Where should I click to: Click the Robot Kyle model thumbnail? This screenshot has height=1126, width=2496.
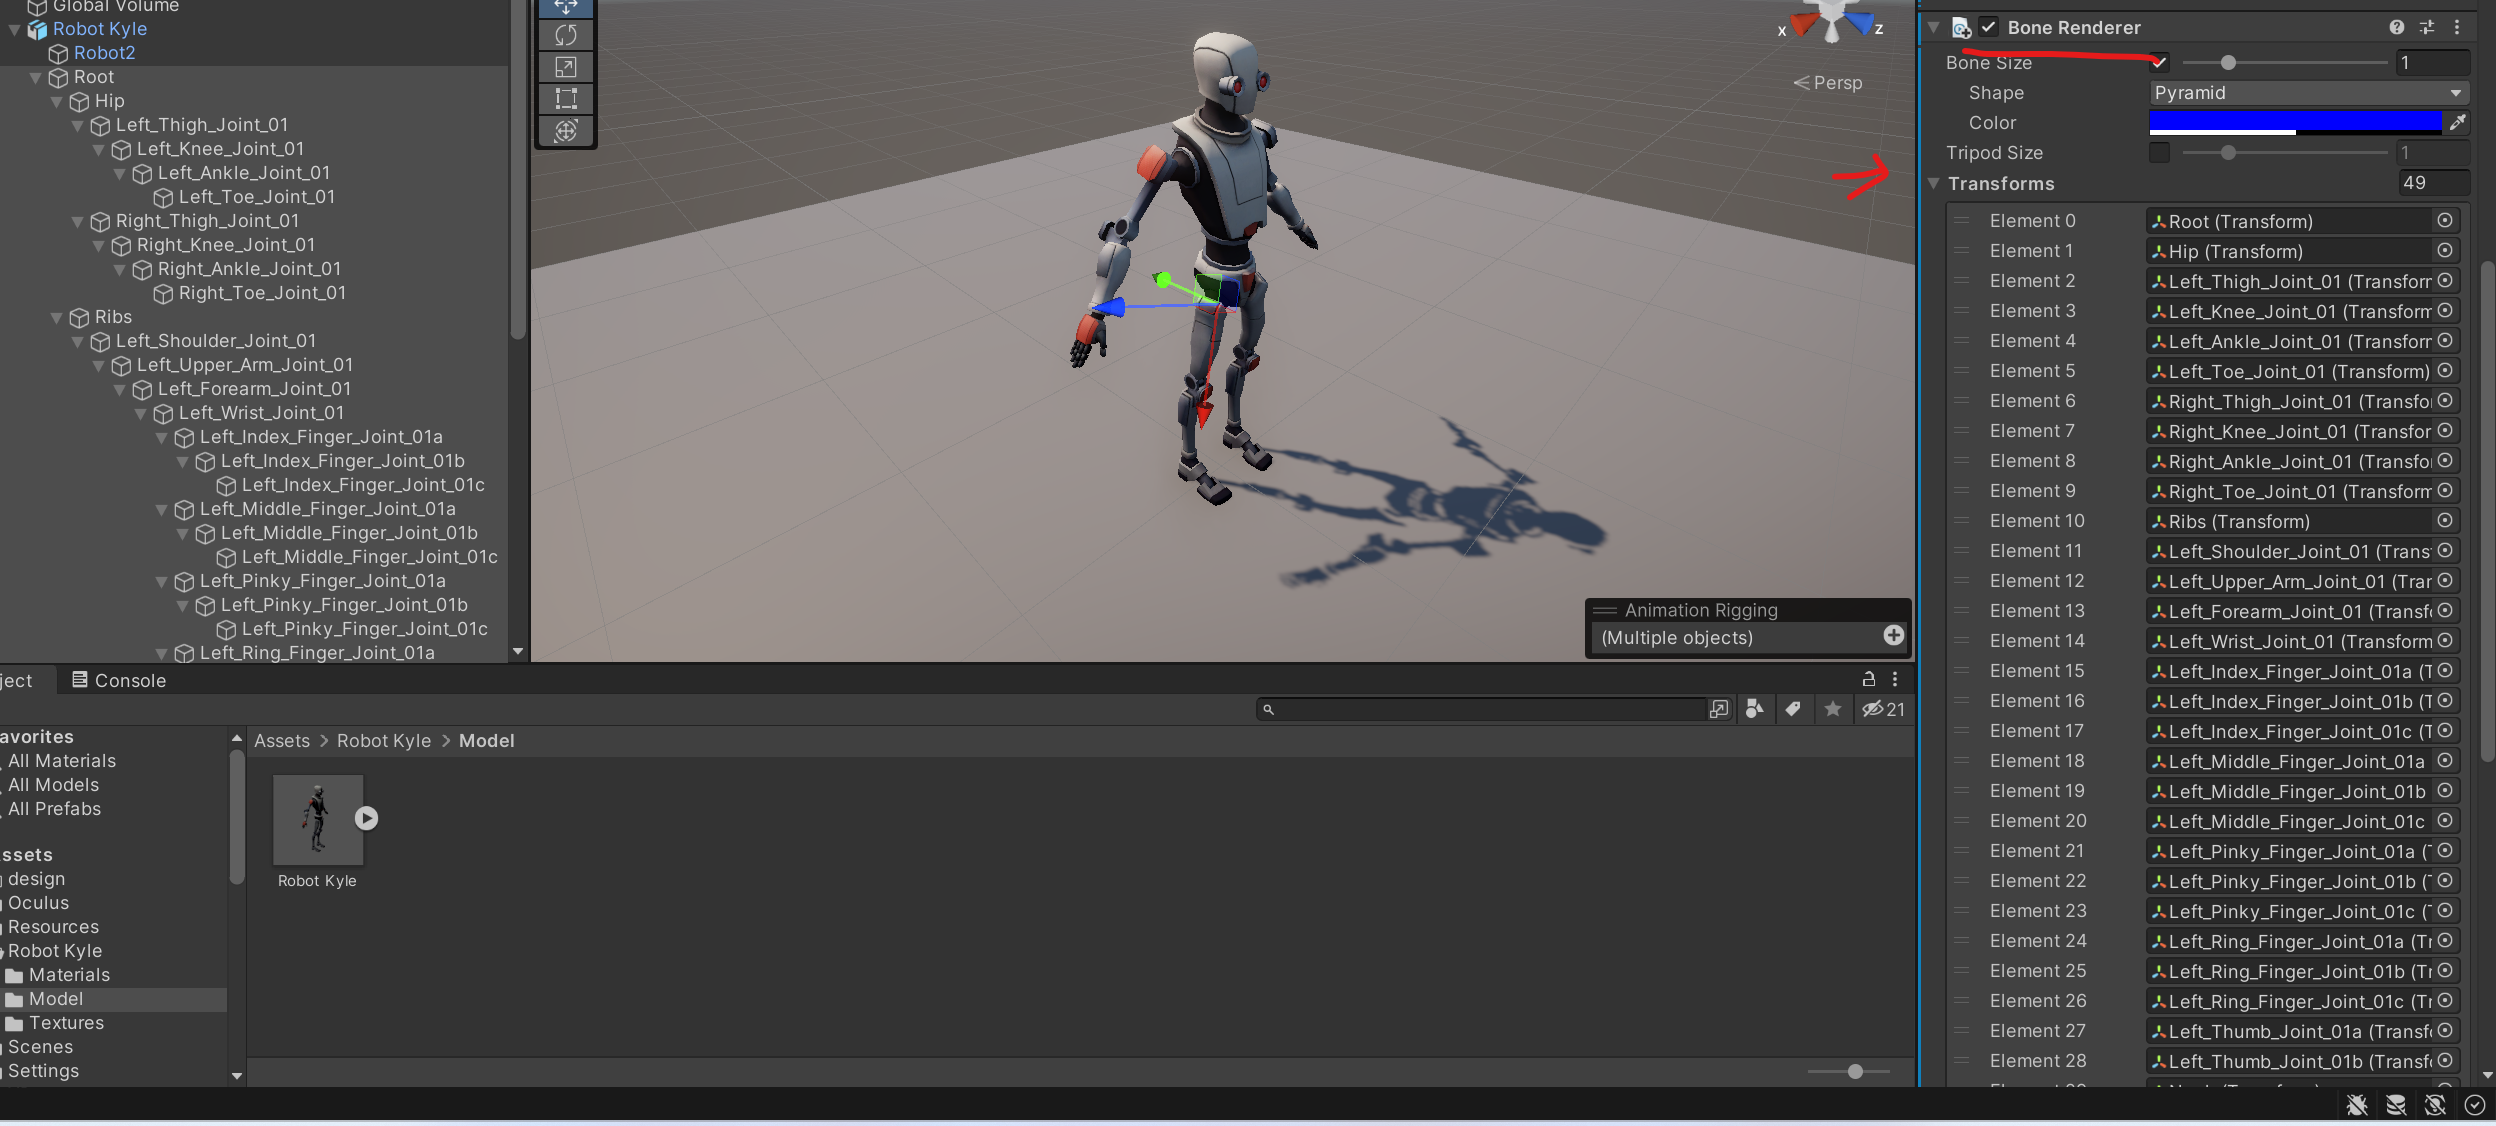[x=318, y=820]
